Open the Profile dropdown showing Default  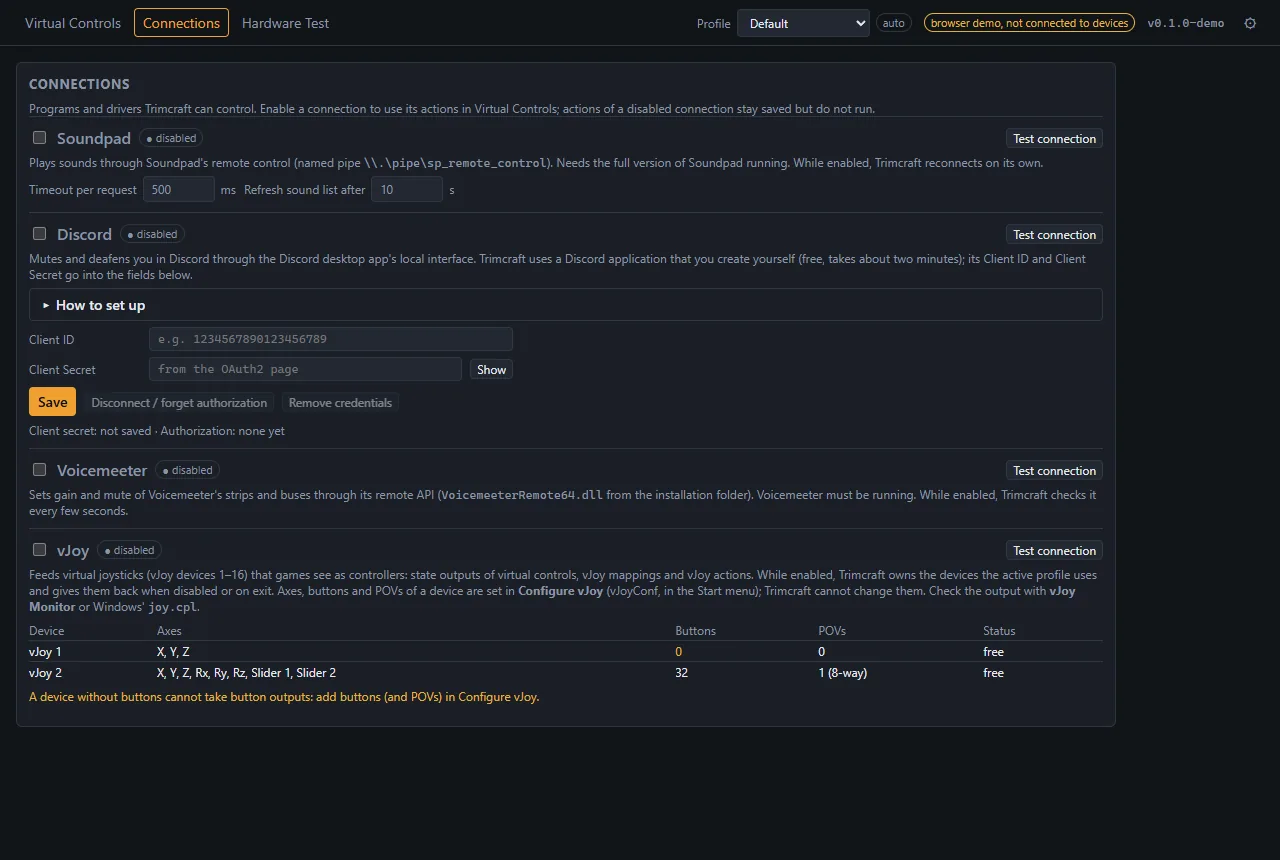[803, 23]
